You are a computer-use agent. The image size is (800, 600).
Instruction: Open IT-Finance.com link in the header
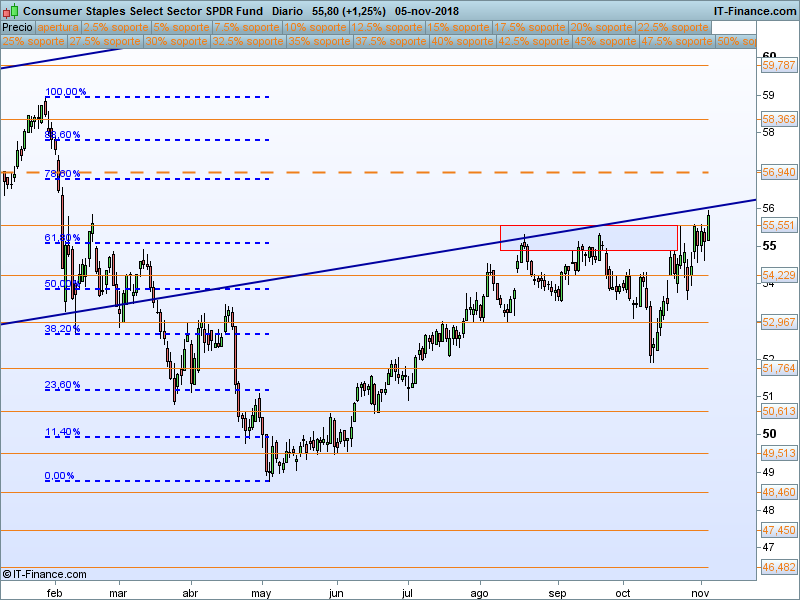[755, 11]
